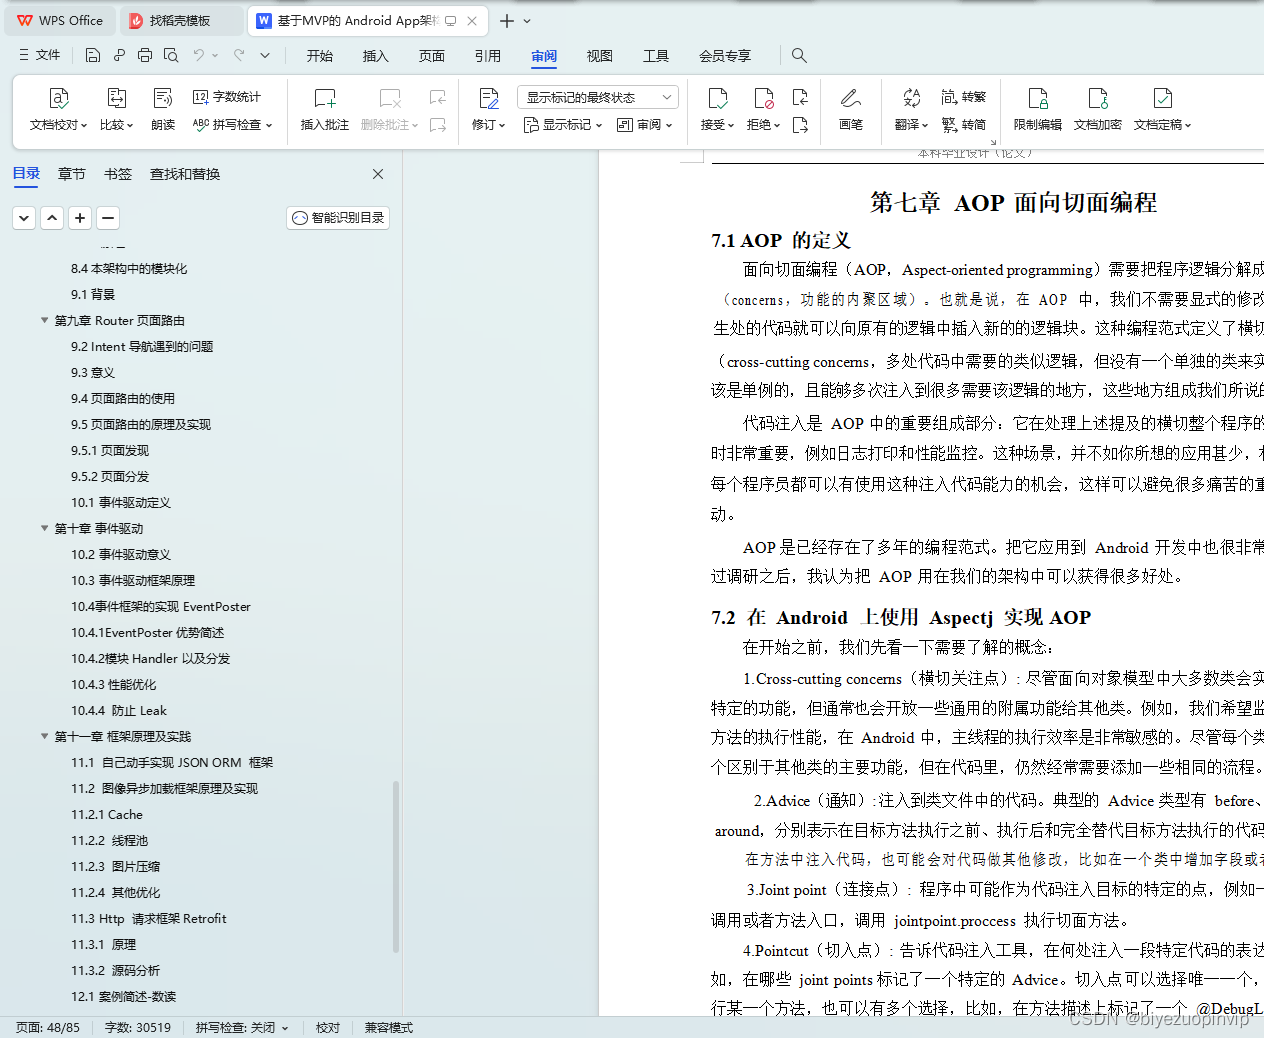Select the 章节 navigation tab
This screenshot has width=1264, height=1038.
click(x=72, y=174)
